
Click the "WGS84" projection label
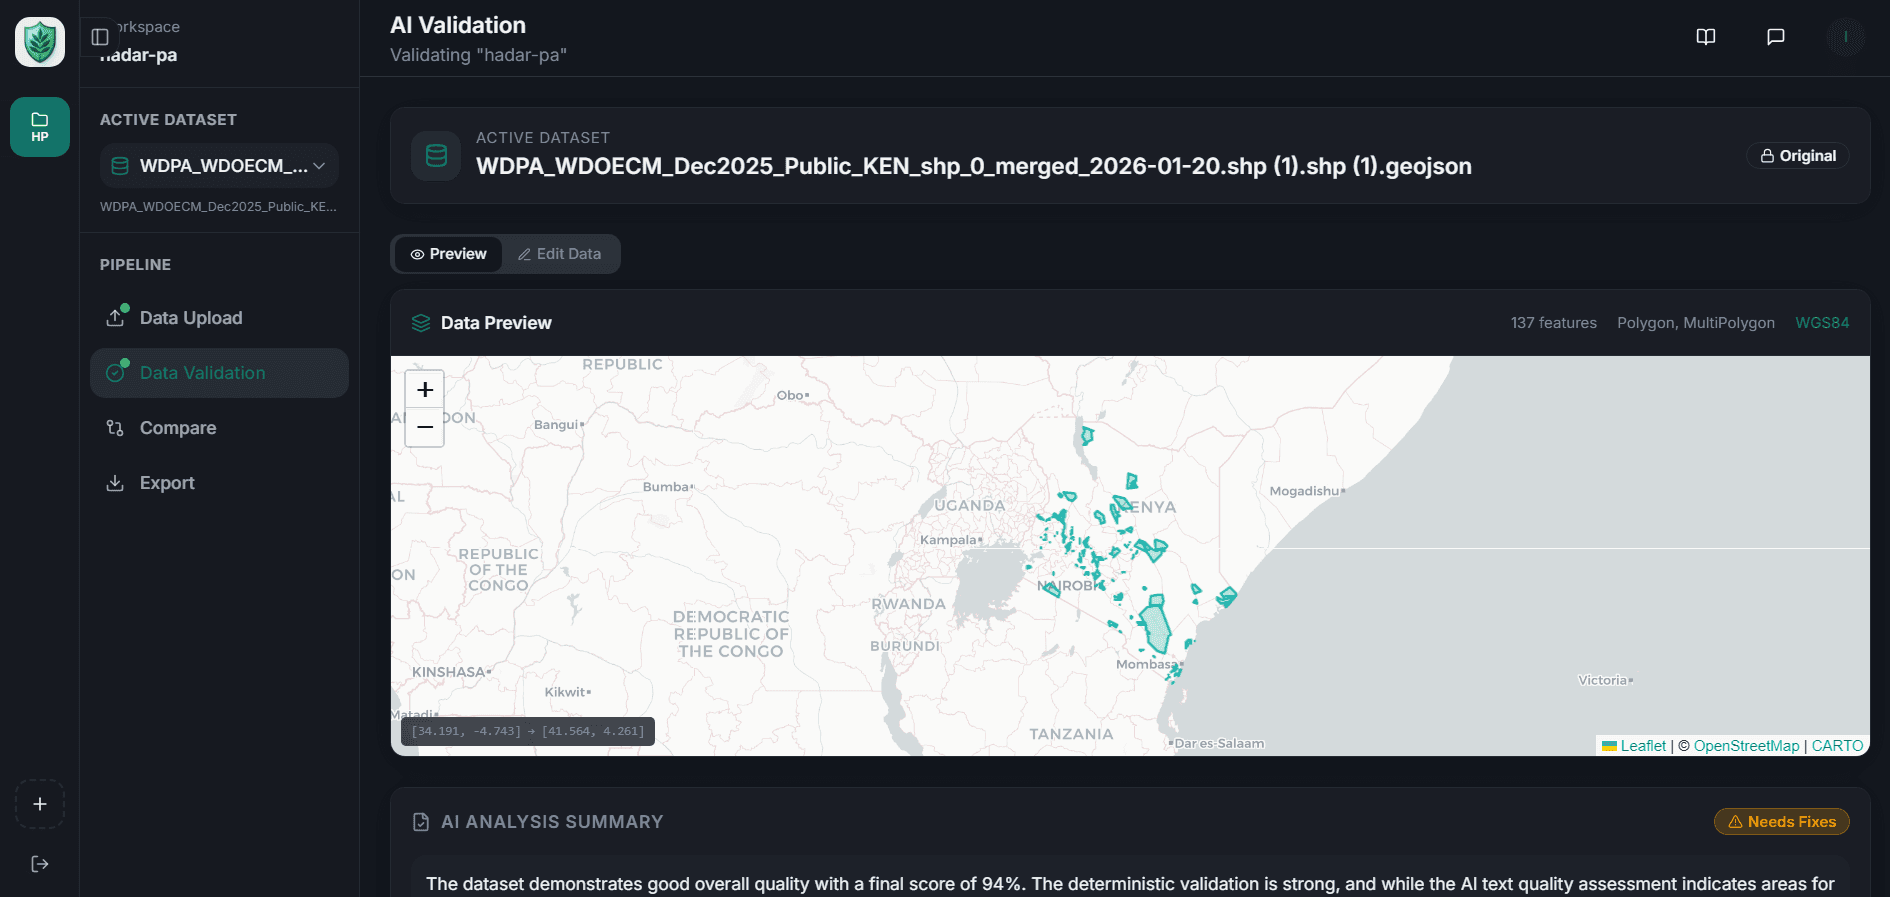tap(1822, 323)
